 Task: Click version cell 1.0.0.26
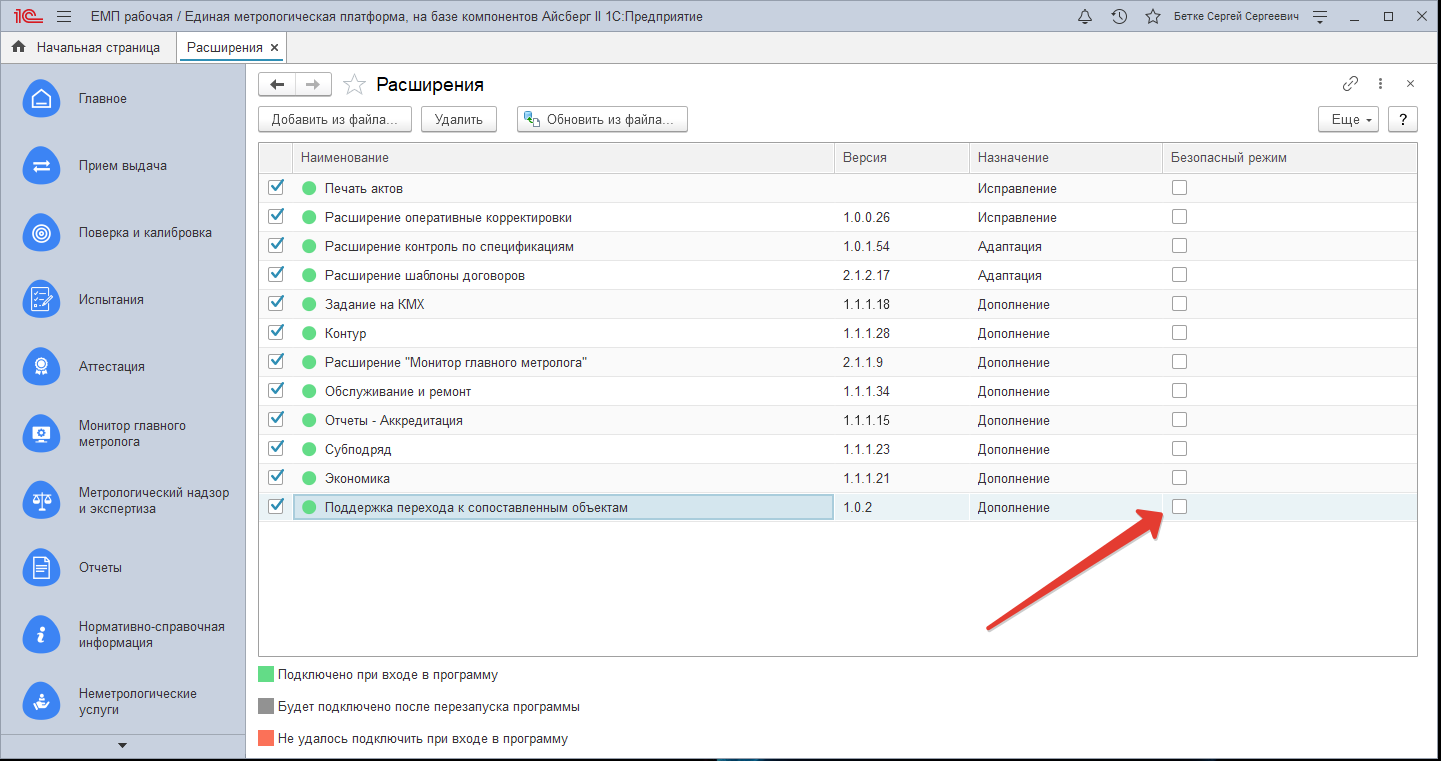click(902, 217)
